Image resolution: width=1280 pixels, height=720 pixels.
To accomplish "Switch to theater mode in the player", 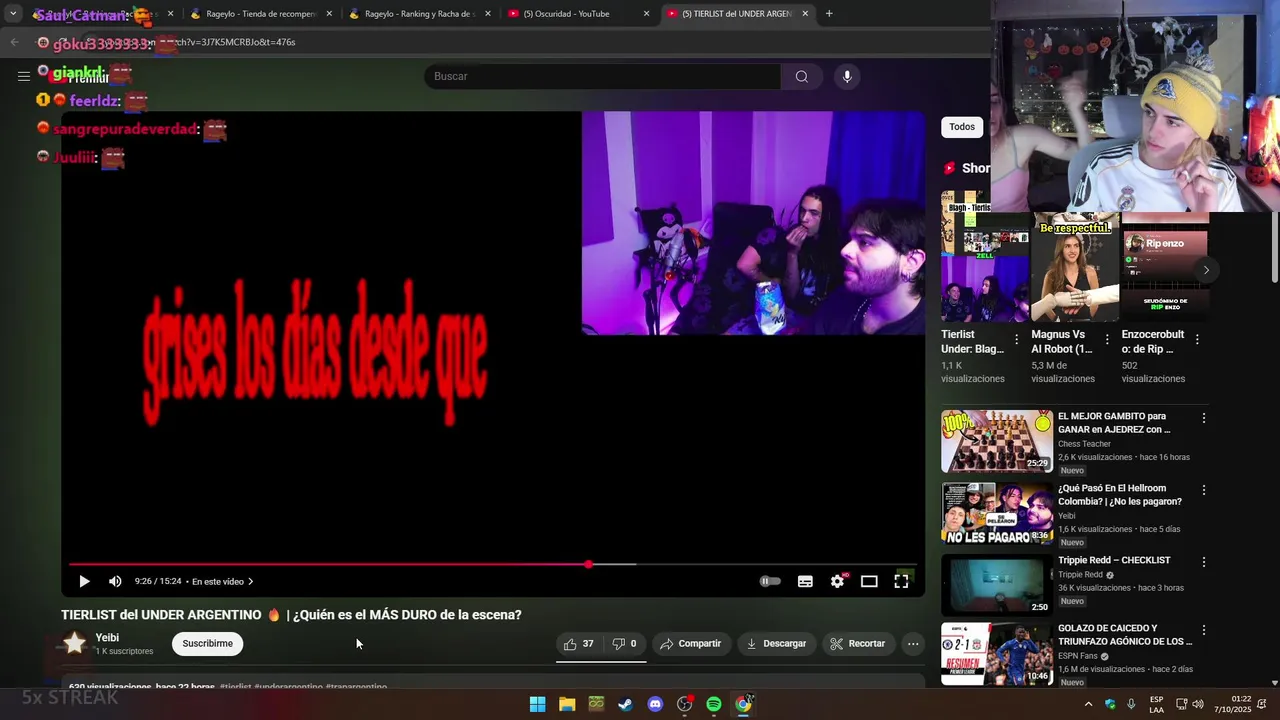I will point(869,581).
